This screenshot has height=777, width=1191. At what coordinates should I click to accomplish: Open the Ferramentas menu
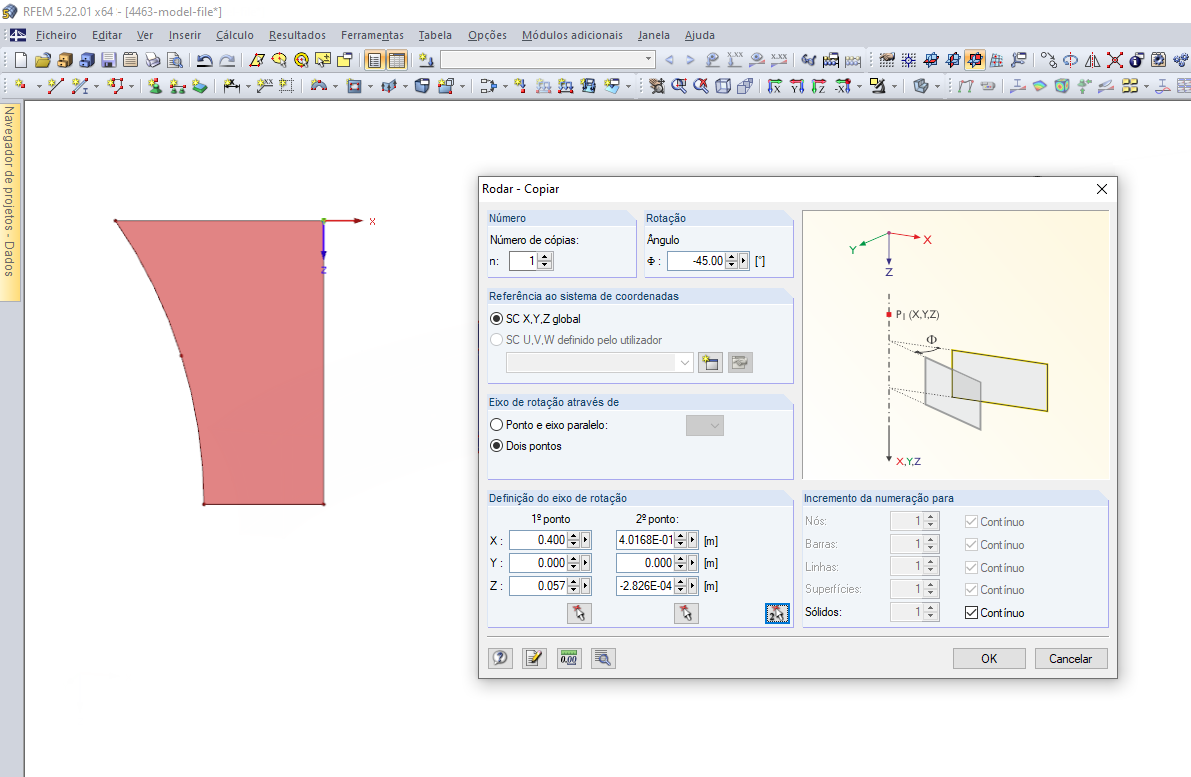(372, 35)
